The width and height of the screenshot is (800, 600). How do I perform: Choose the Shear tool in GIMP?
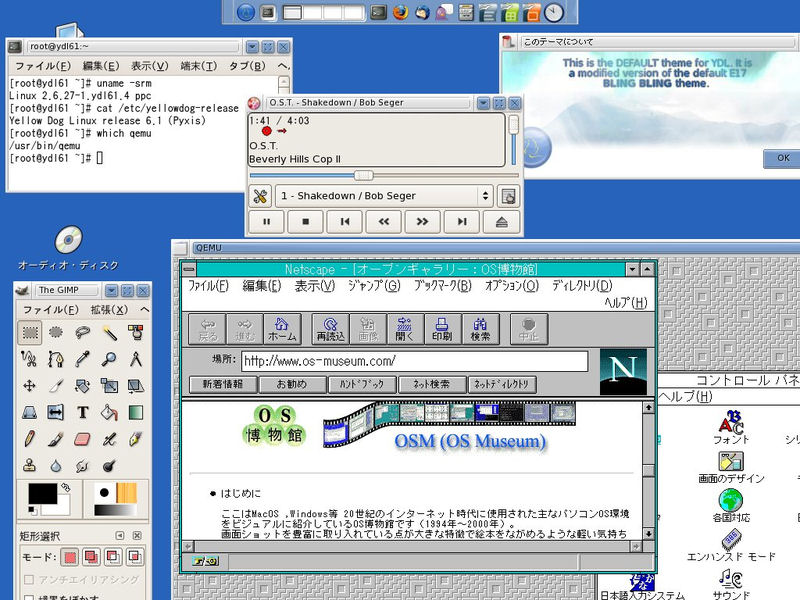point(136,386)
